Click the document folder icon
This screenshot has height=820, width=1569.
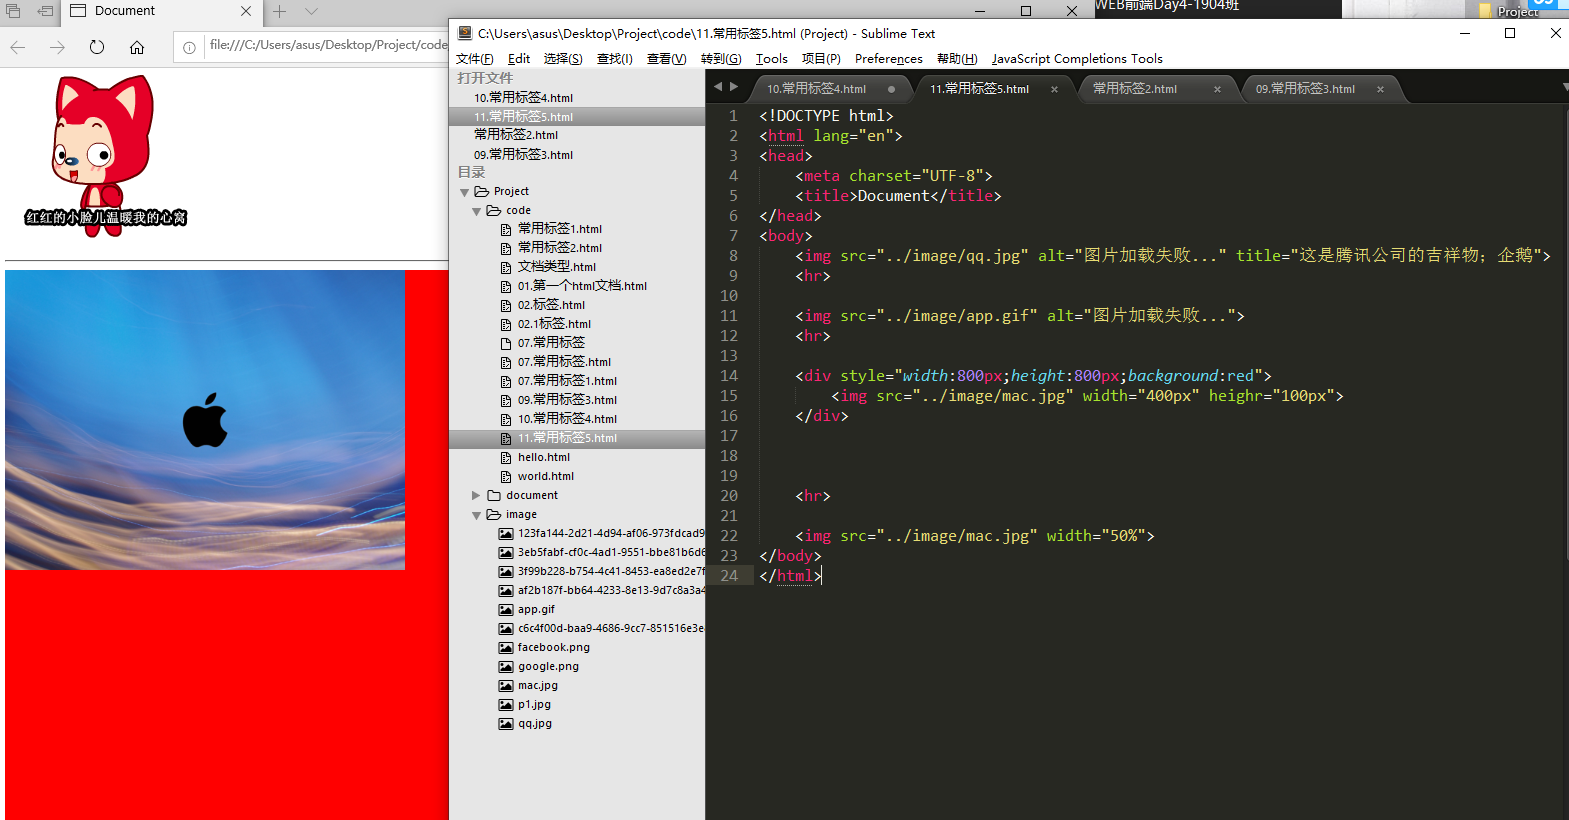(x=494, y=496)
